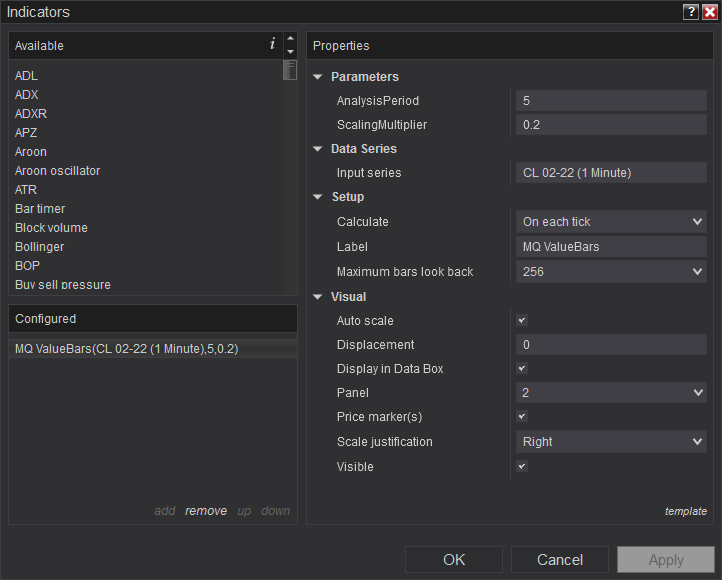
Task: Open the Scale justification dropdown
Action: coord(611,442)
